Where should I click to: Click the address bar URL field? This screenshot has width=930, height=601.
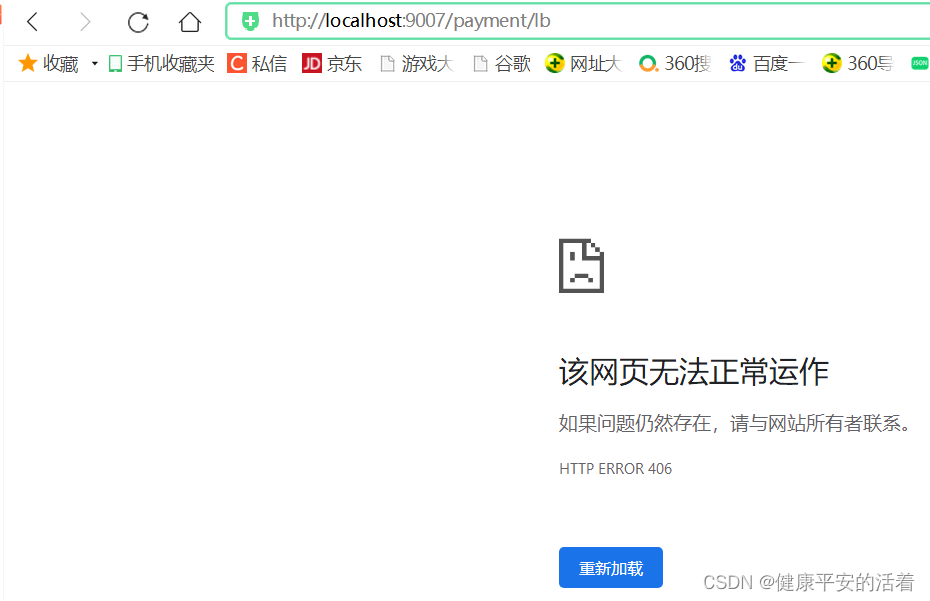[450, 21]
